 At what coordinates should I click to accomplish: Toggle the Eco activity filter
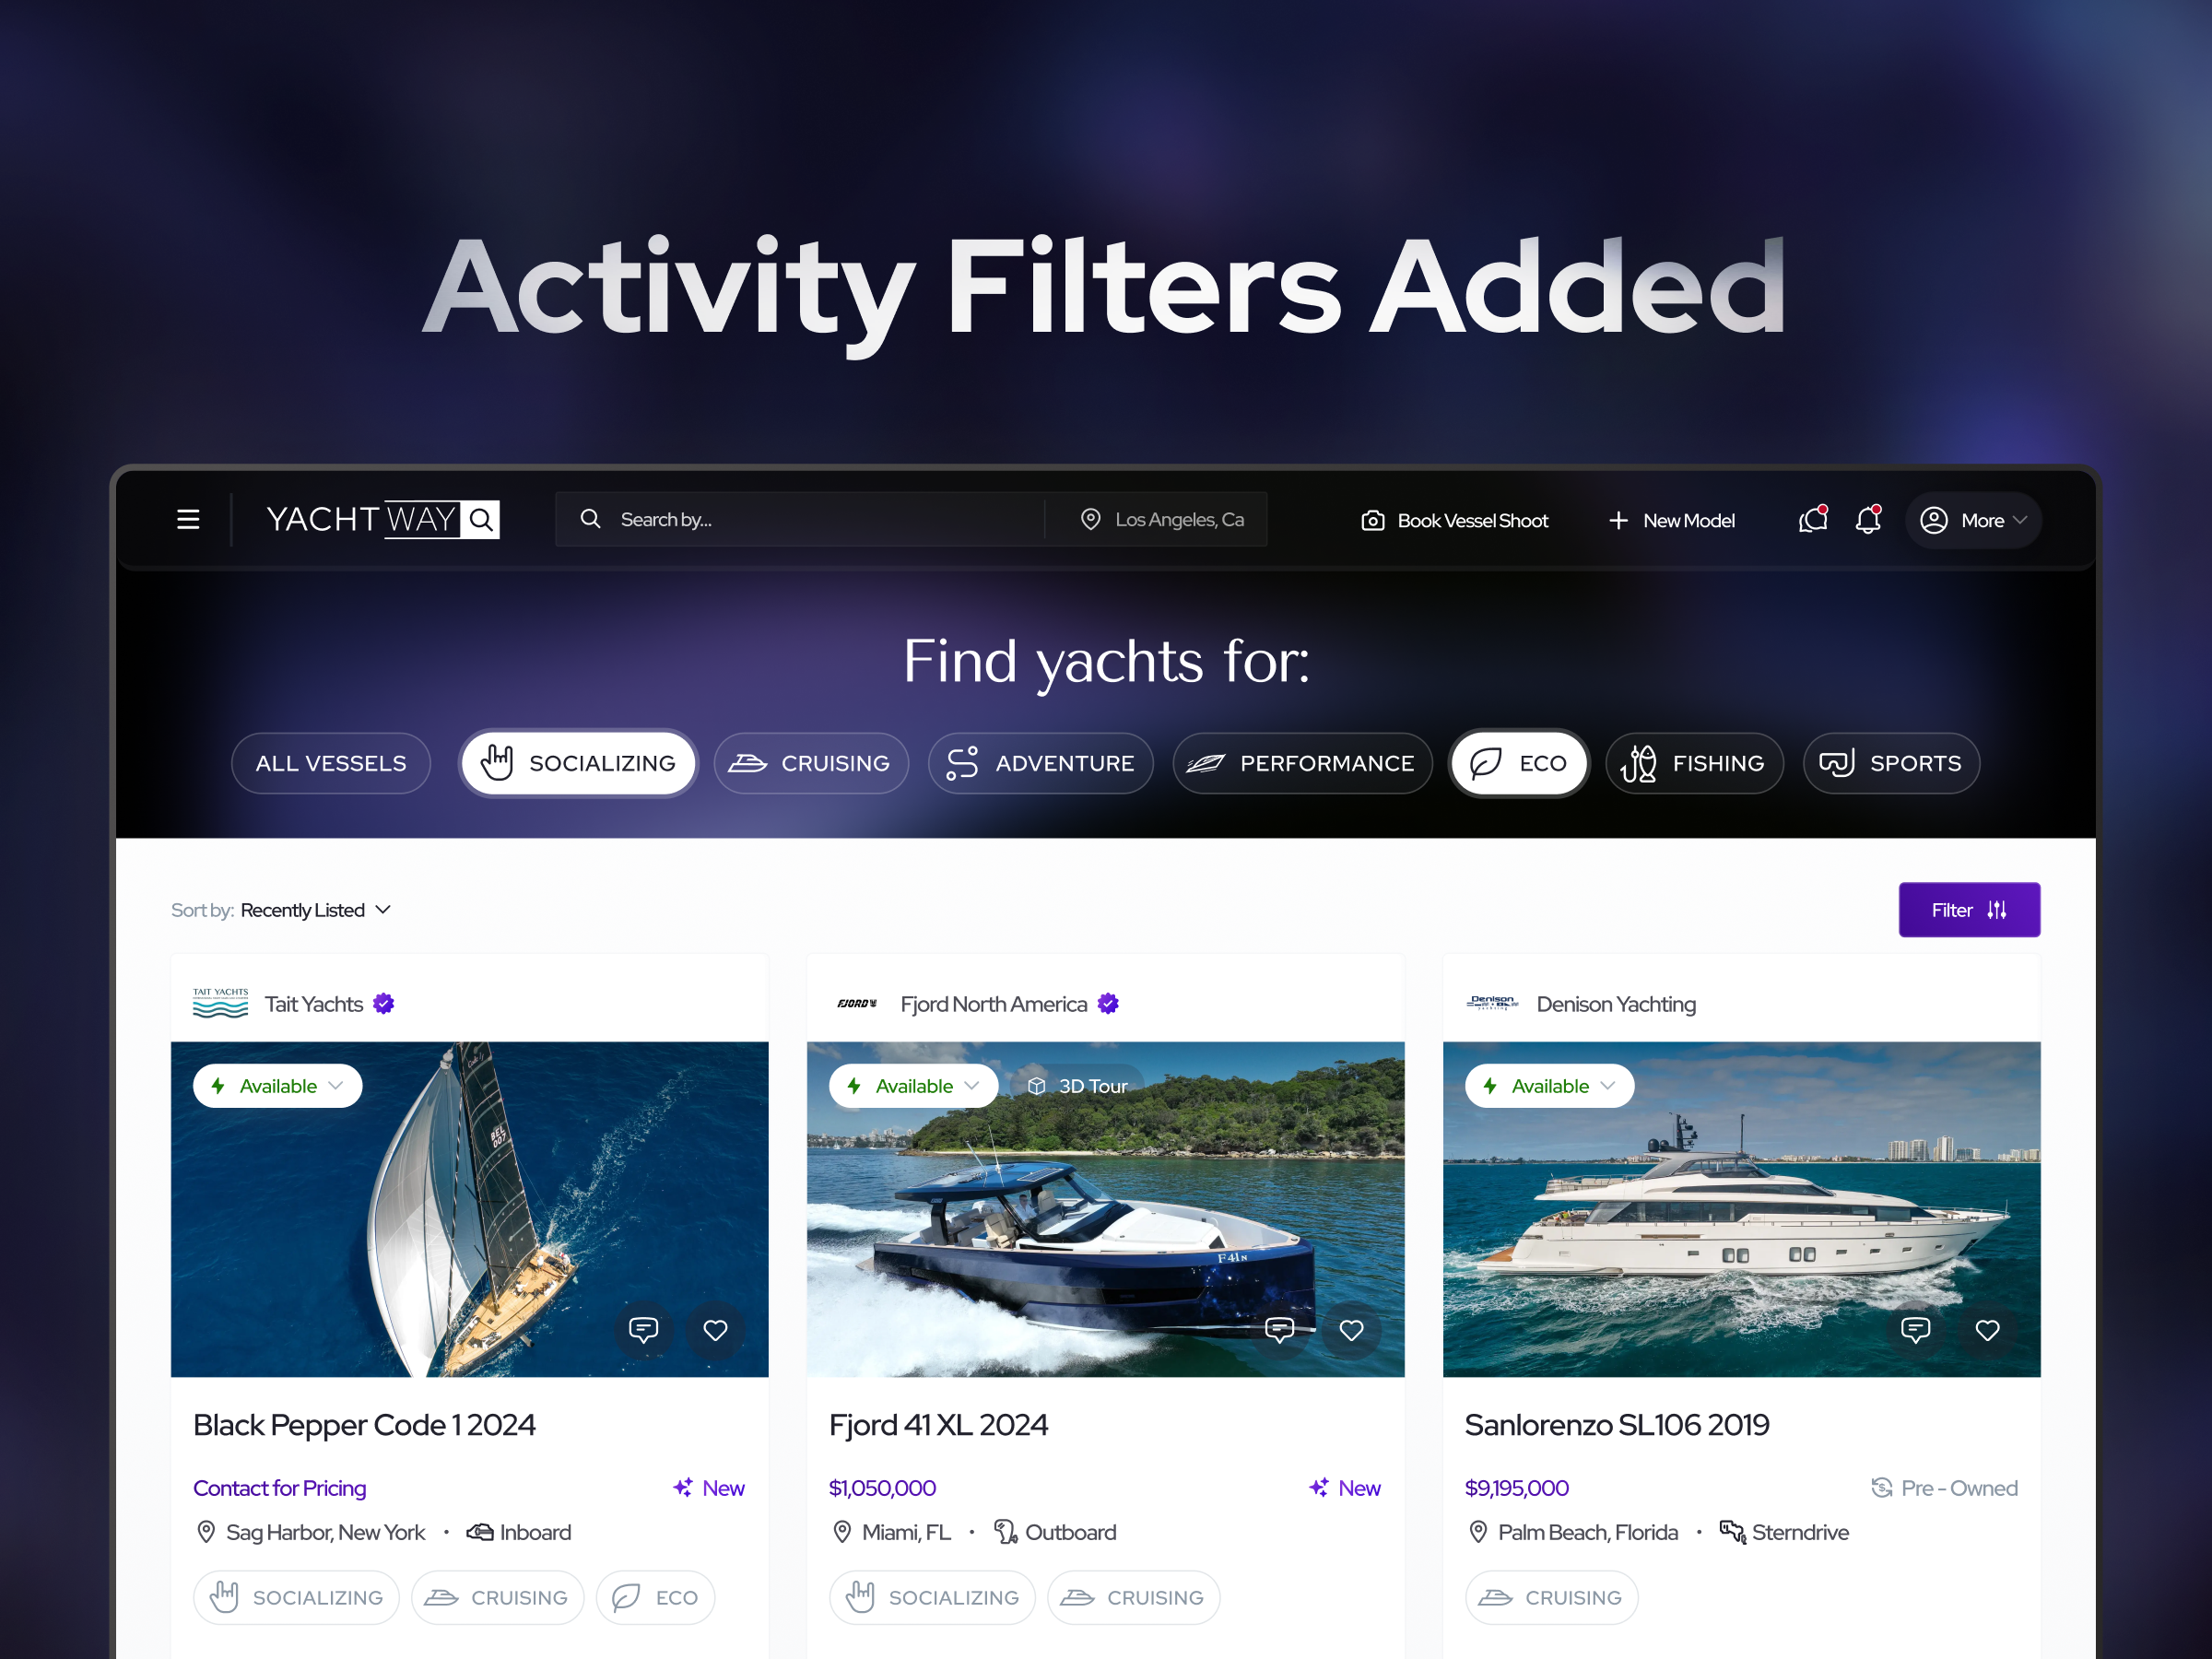click(x=1518, y=764)
